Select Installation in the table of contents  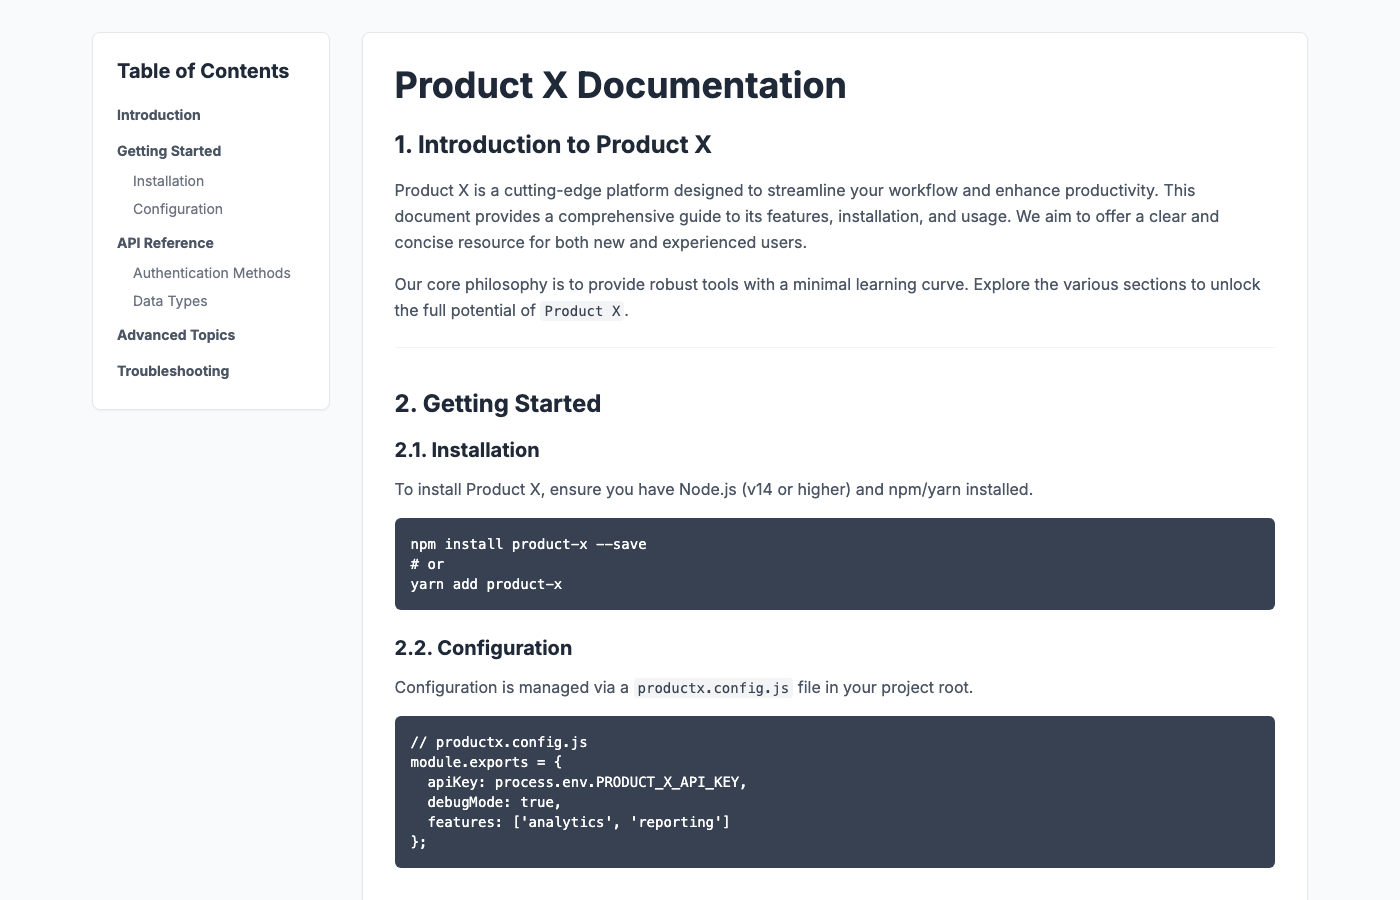(168, 181)
